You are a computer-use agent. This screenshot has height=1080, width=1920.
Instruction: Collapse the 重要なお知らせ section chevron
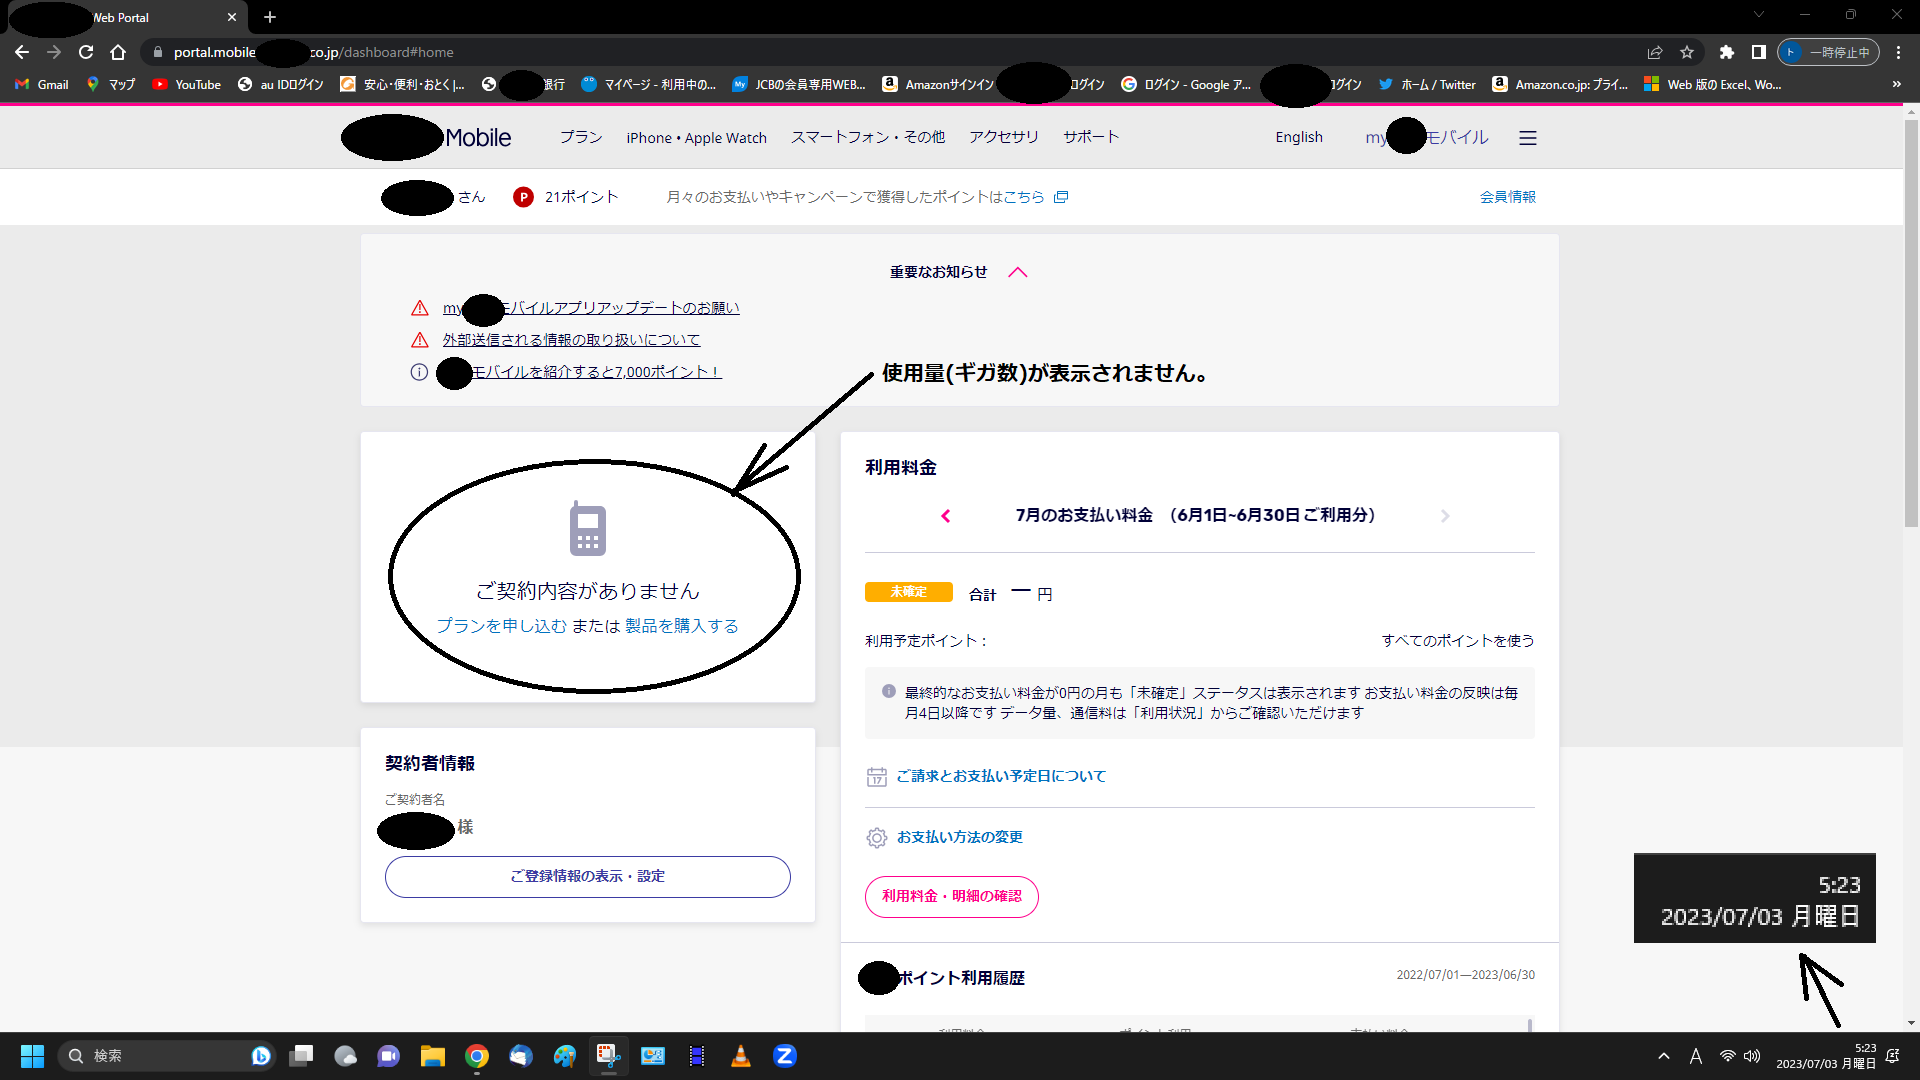[1018, 272]
